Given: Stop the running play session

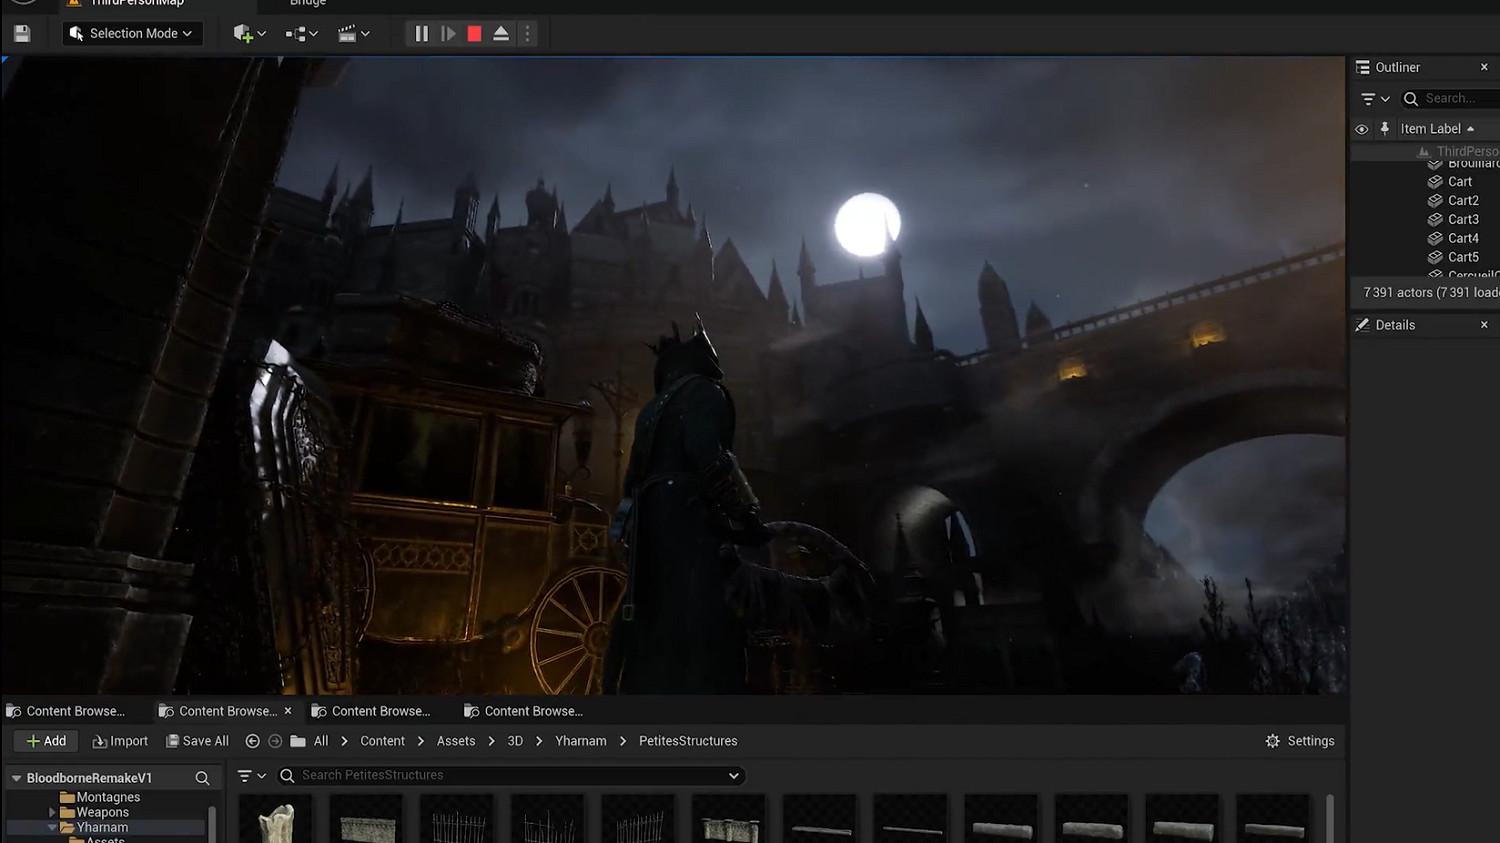Looking at the screenshot, I should point(474,34).
